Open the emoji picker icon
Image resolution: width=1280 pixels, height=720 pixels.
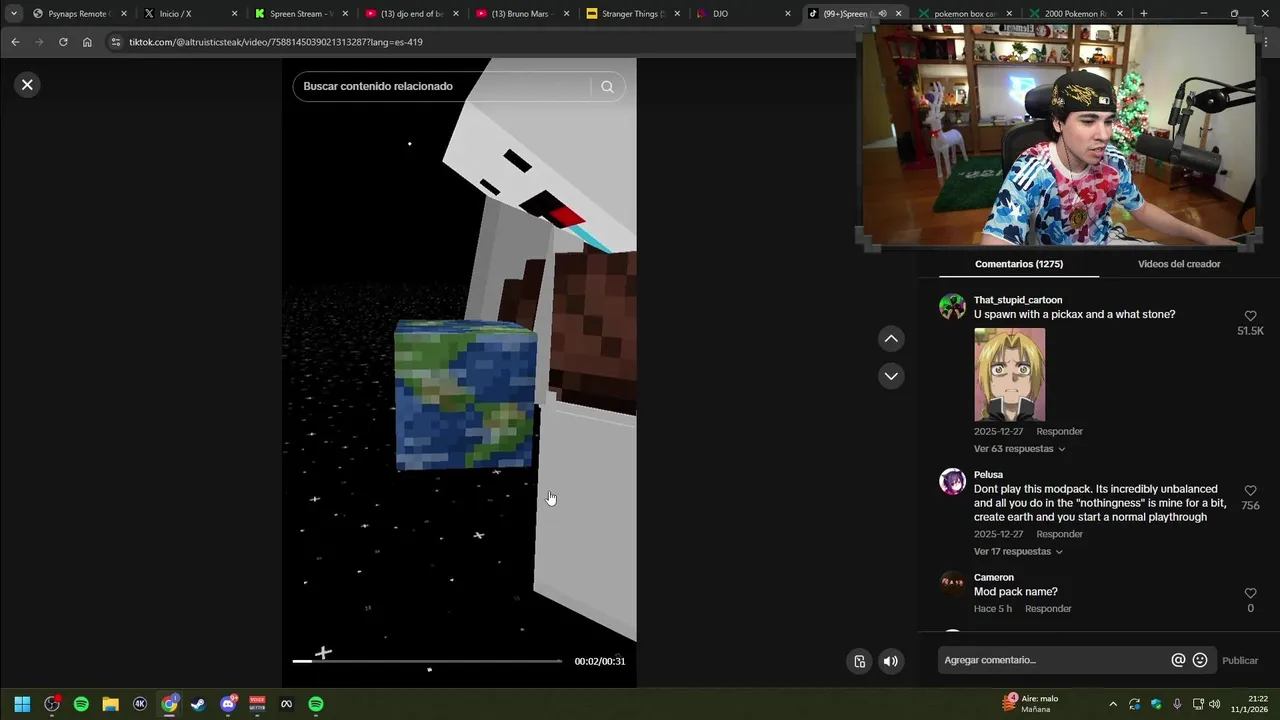(1200, 660)
